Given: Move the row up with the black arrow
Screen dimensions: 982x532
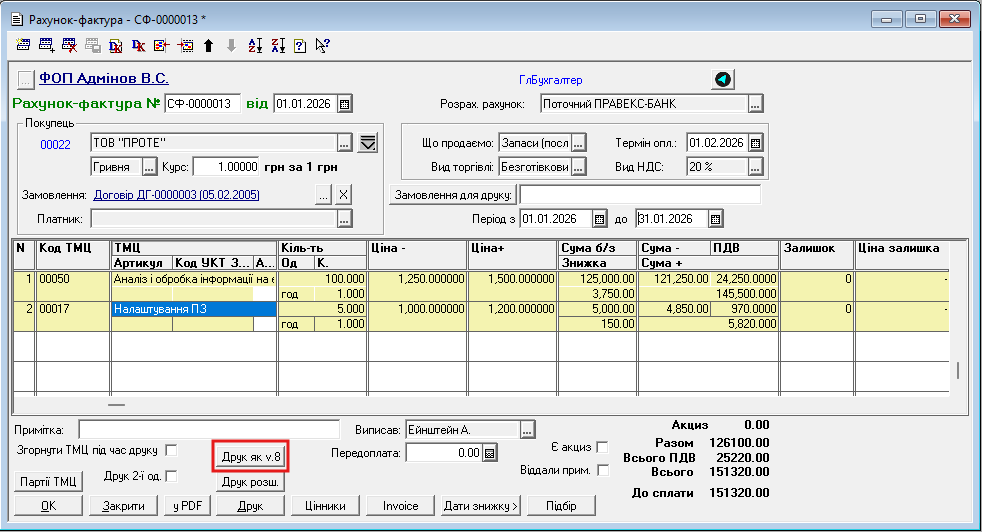Looking at the screenshot, I should coord(208,45).
